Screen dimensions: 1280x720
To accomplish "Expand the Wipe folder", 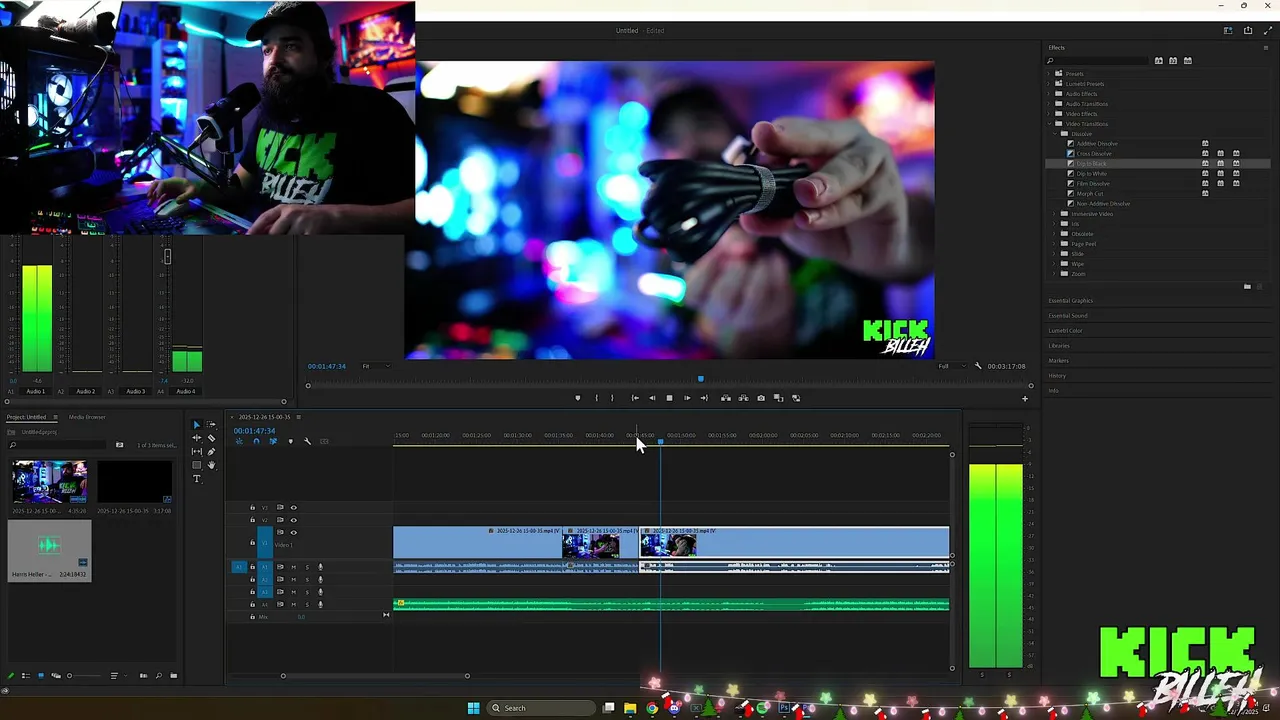I will tap(1055, 264).
